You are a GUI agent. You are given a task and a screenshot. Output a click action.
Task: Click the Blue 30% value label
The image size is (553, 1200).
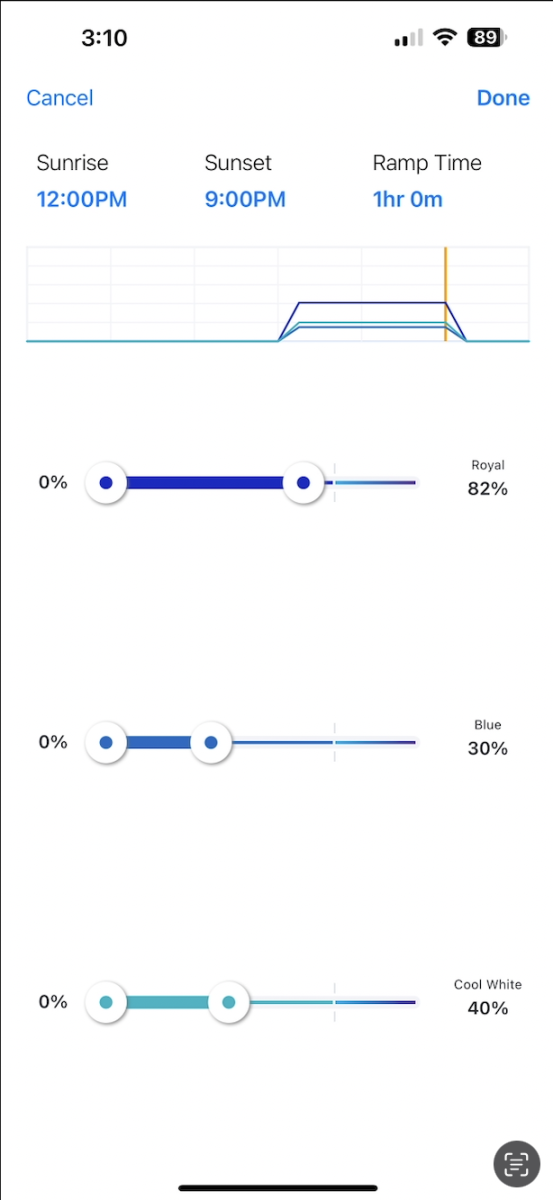(488, 748)
